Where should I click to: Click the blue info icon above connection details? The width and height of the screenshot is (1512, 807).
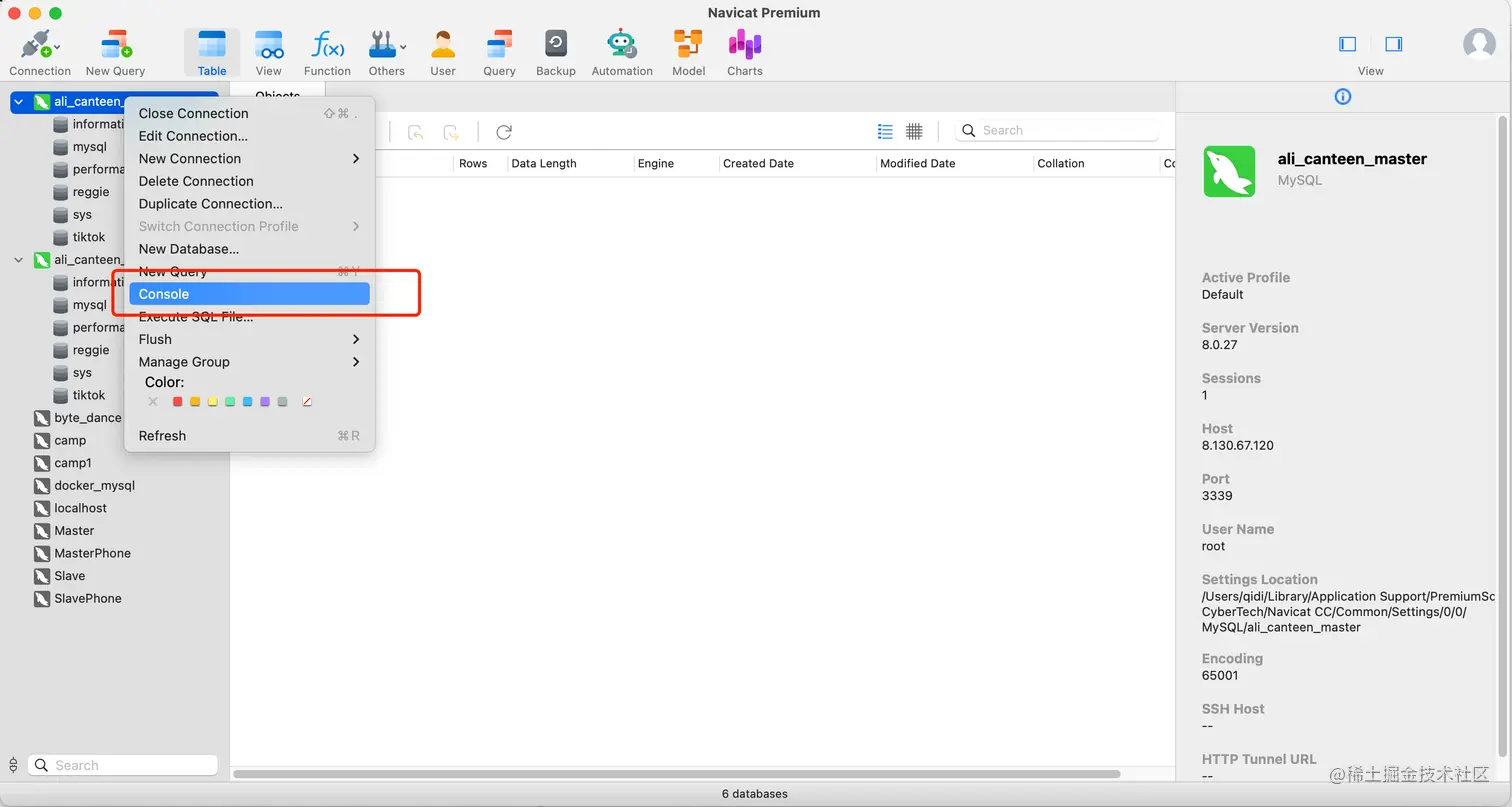[x=1343, y=96]
